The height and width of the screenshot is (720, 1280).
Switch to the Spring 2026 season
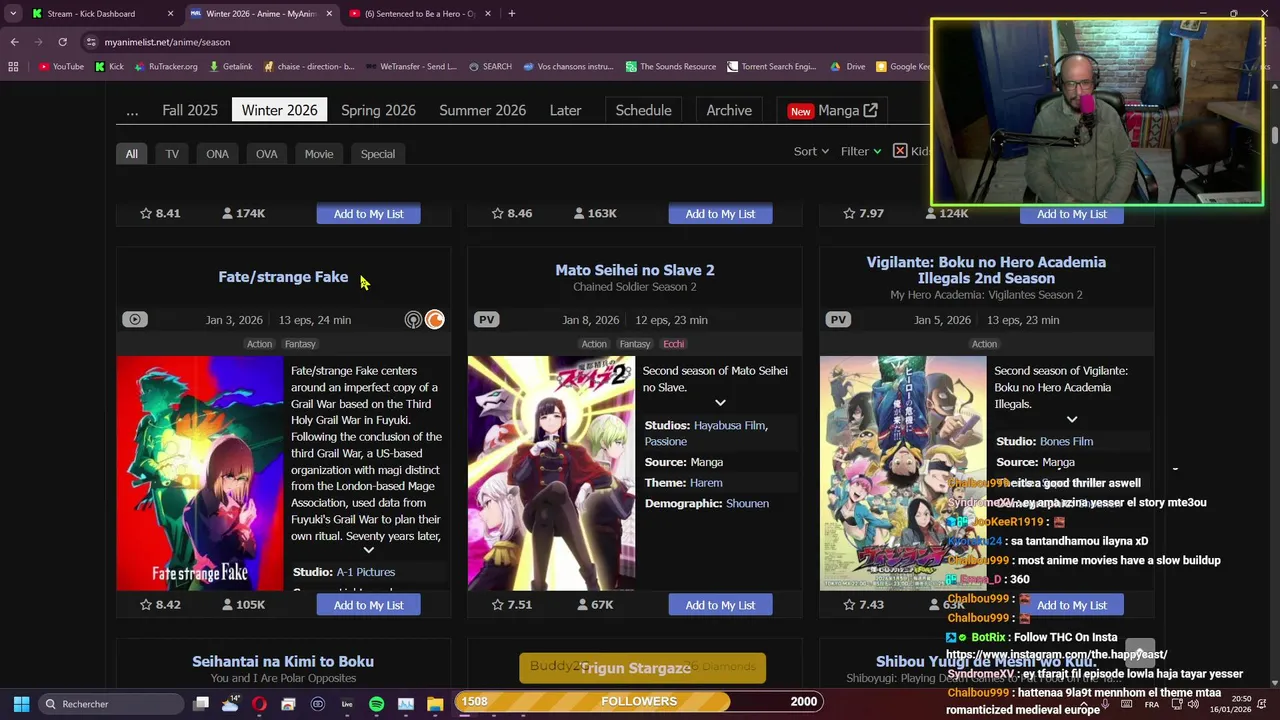(x=378, y=110)
